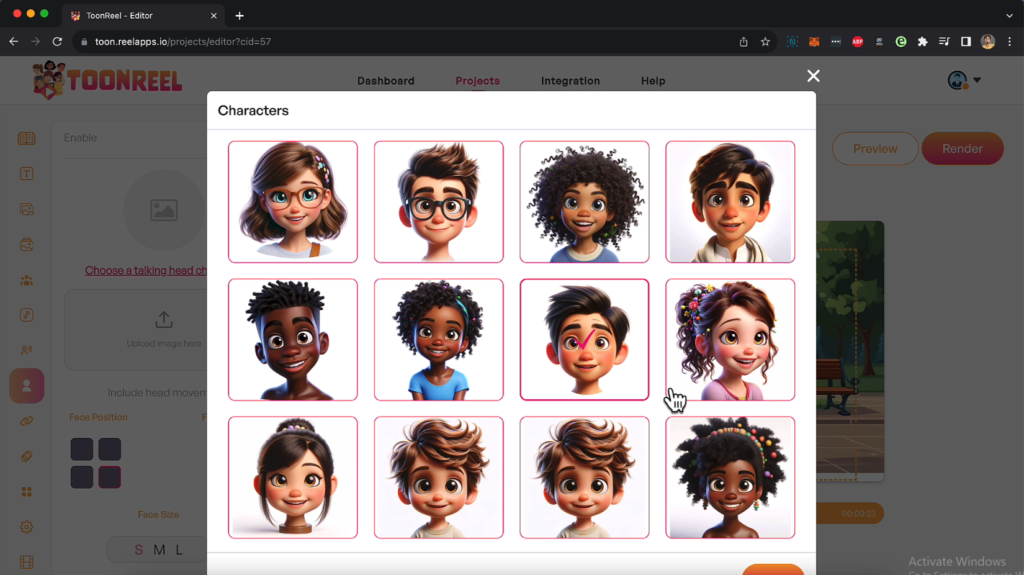
Task: Choose the girl with blue headband and blue shirt
Action: (x=438, y=340)
